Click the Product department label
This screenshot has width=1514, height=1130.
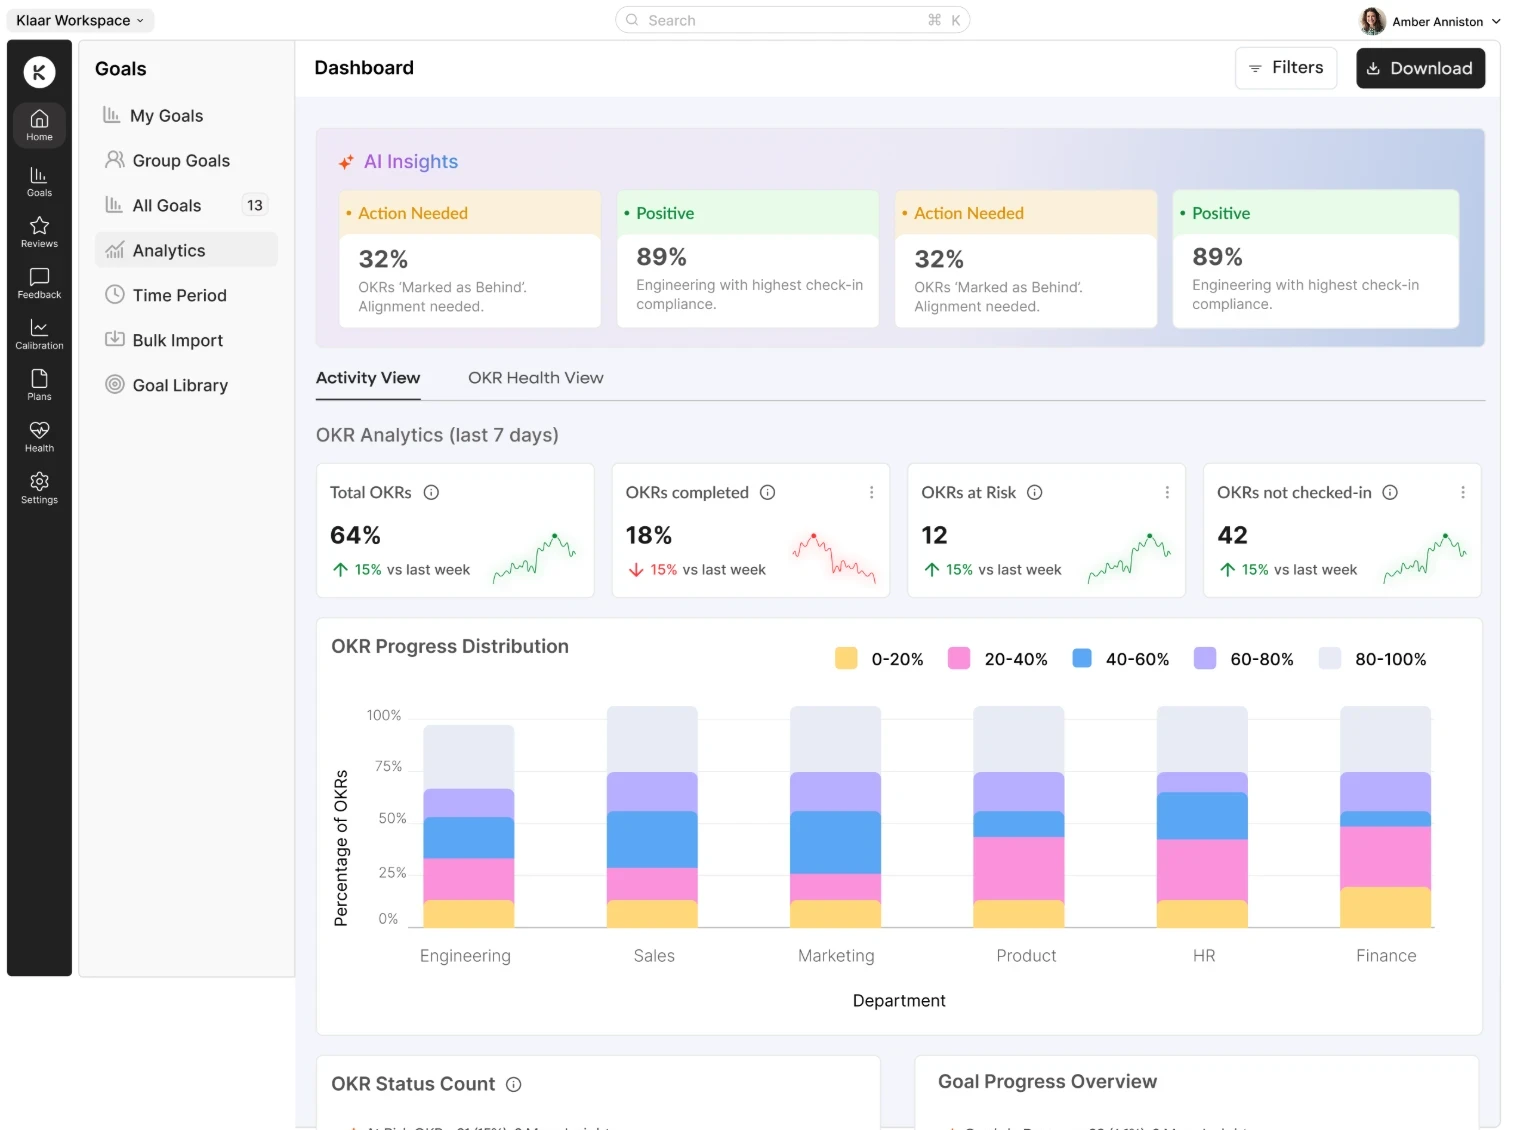pyautogui.click(x=1026, y=956)
